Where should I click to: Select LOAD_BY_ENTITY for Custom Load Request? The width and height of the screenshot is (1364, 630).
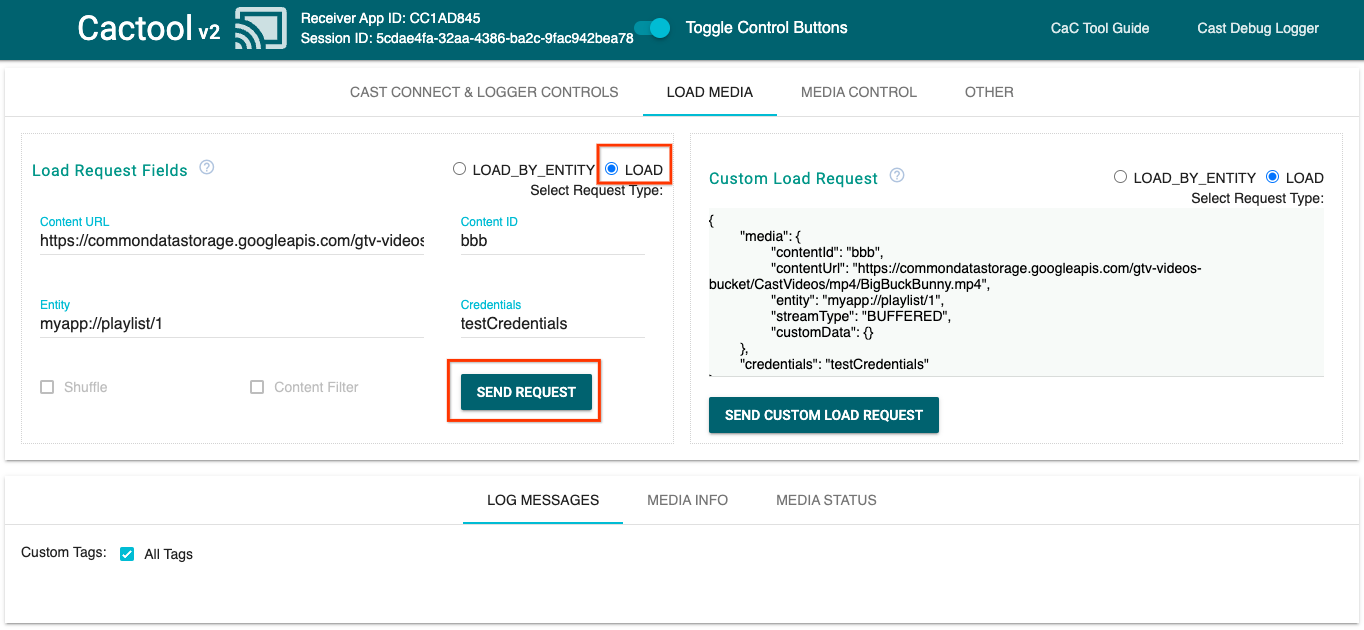1121,177
